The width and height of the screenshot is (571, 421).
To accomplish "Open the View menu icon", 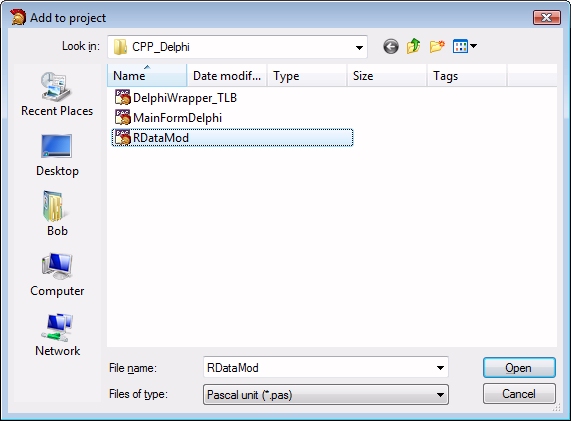I will 465,46.
